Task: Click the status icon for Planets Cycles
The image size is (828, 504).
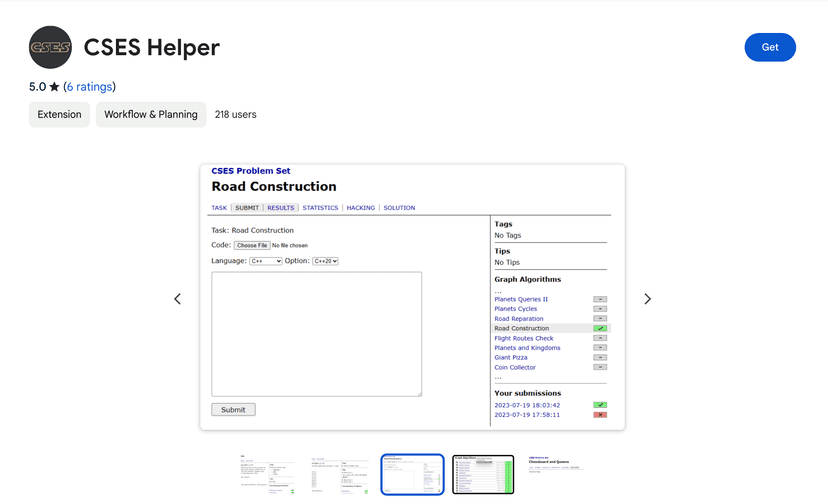Action: click(x=600, y=309)
